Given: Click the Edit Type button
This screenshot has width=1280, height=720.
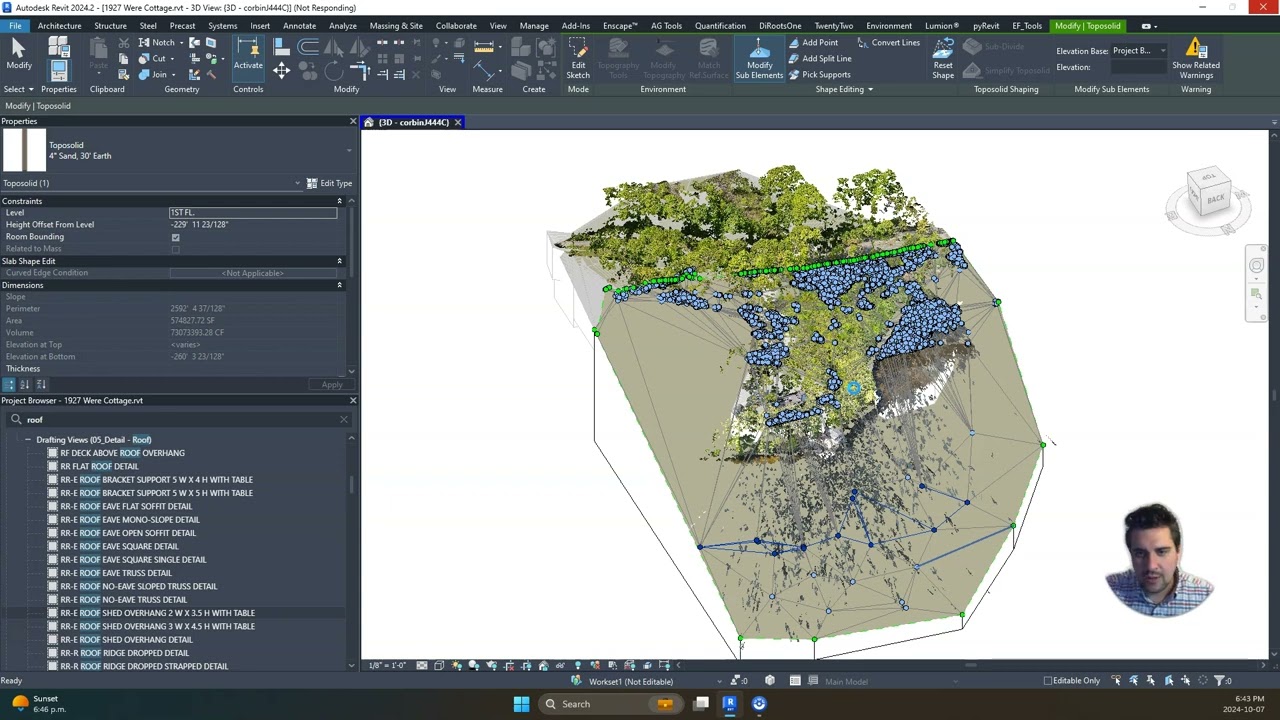Looking at the screenshot, I should point(329,183).
